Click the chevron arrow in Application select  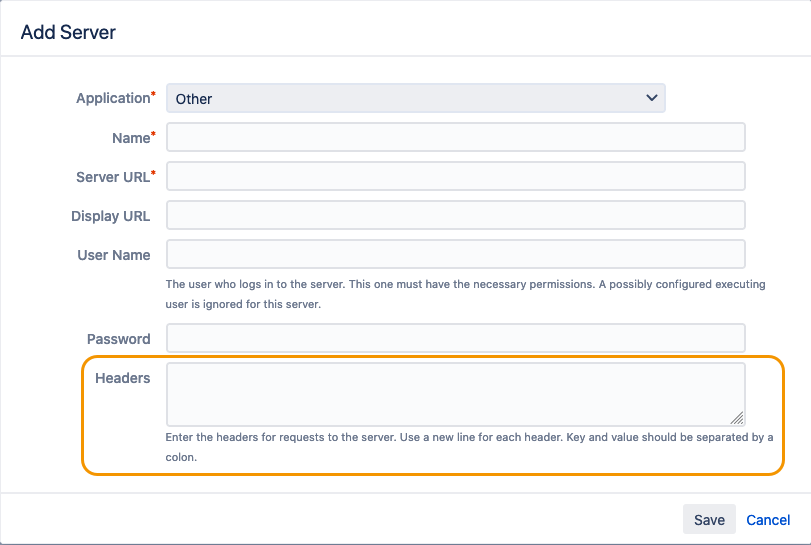coord(652,98)
